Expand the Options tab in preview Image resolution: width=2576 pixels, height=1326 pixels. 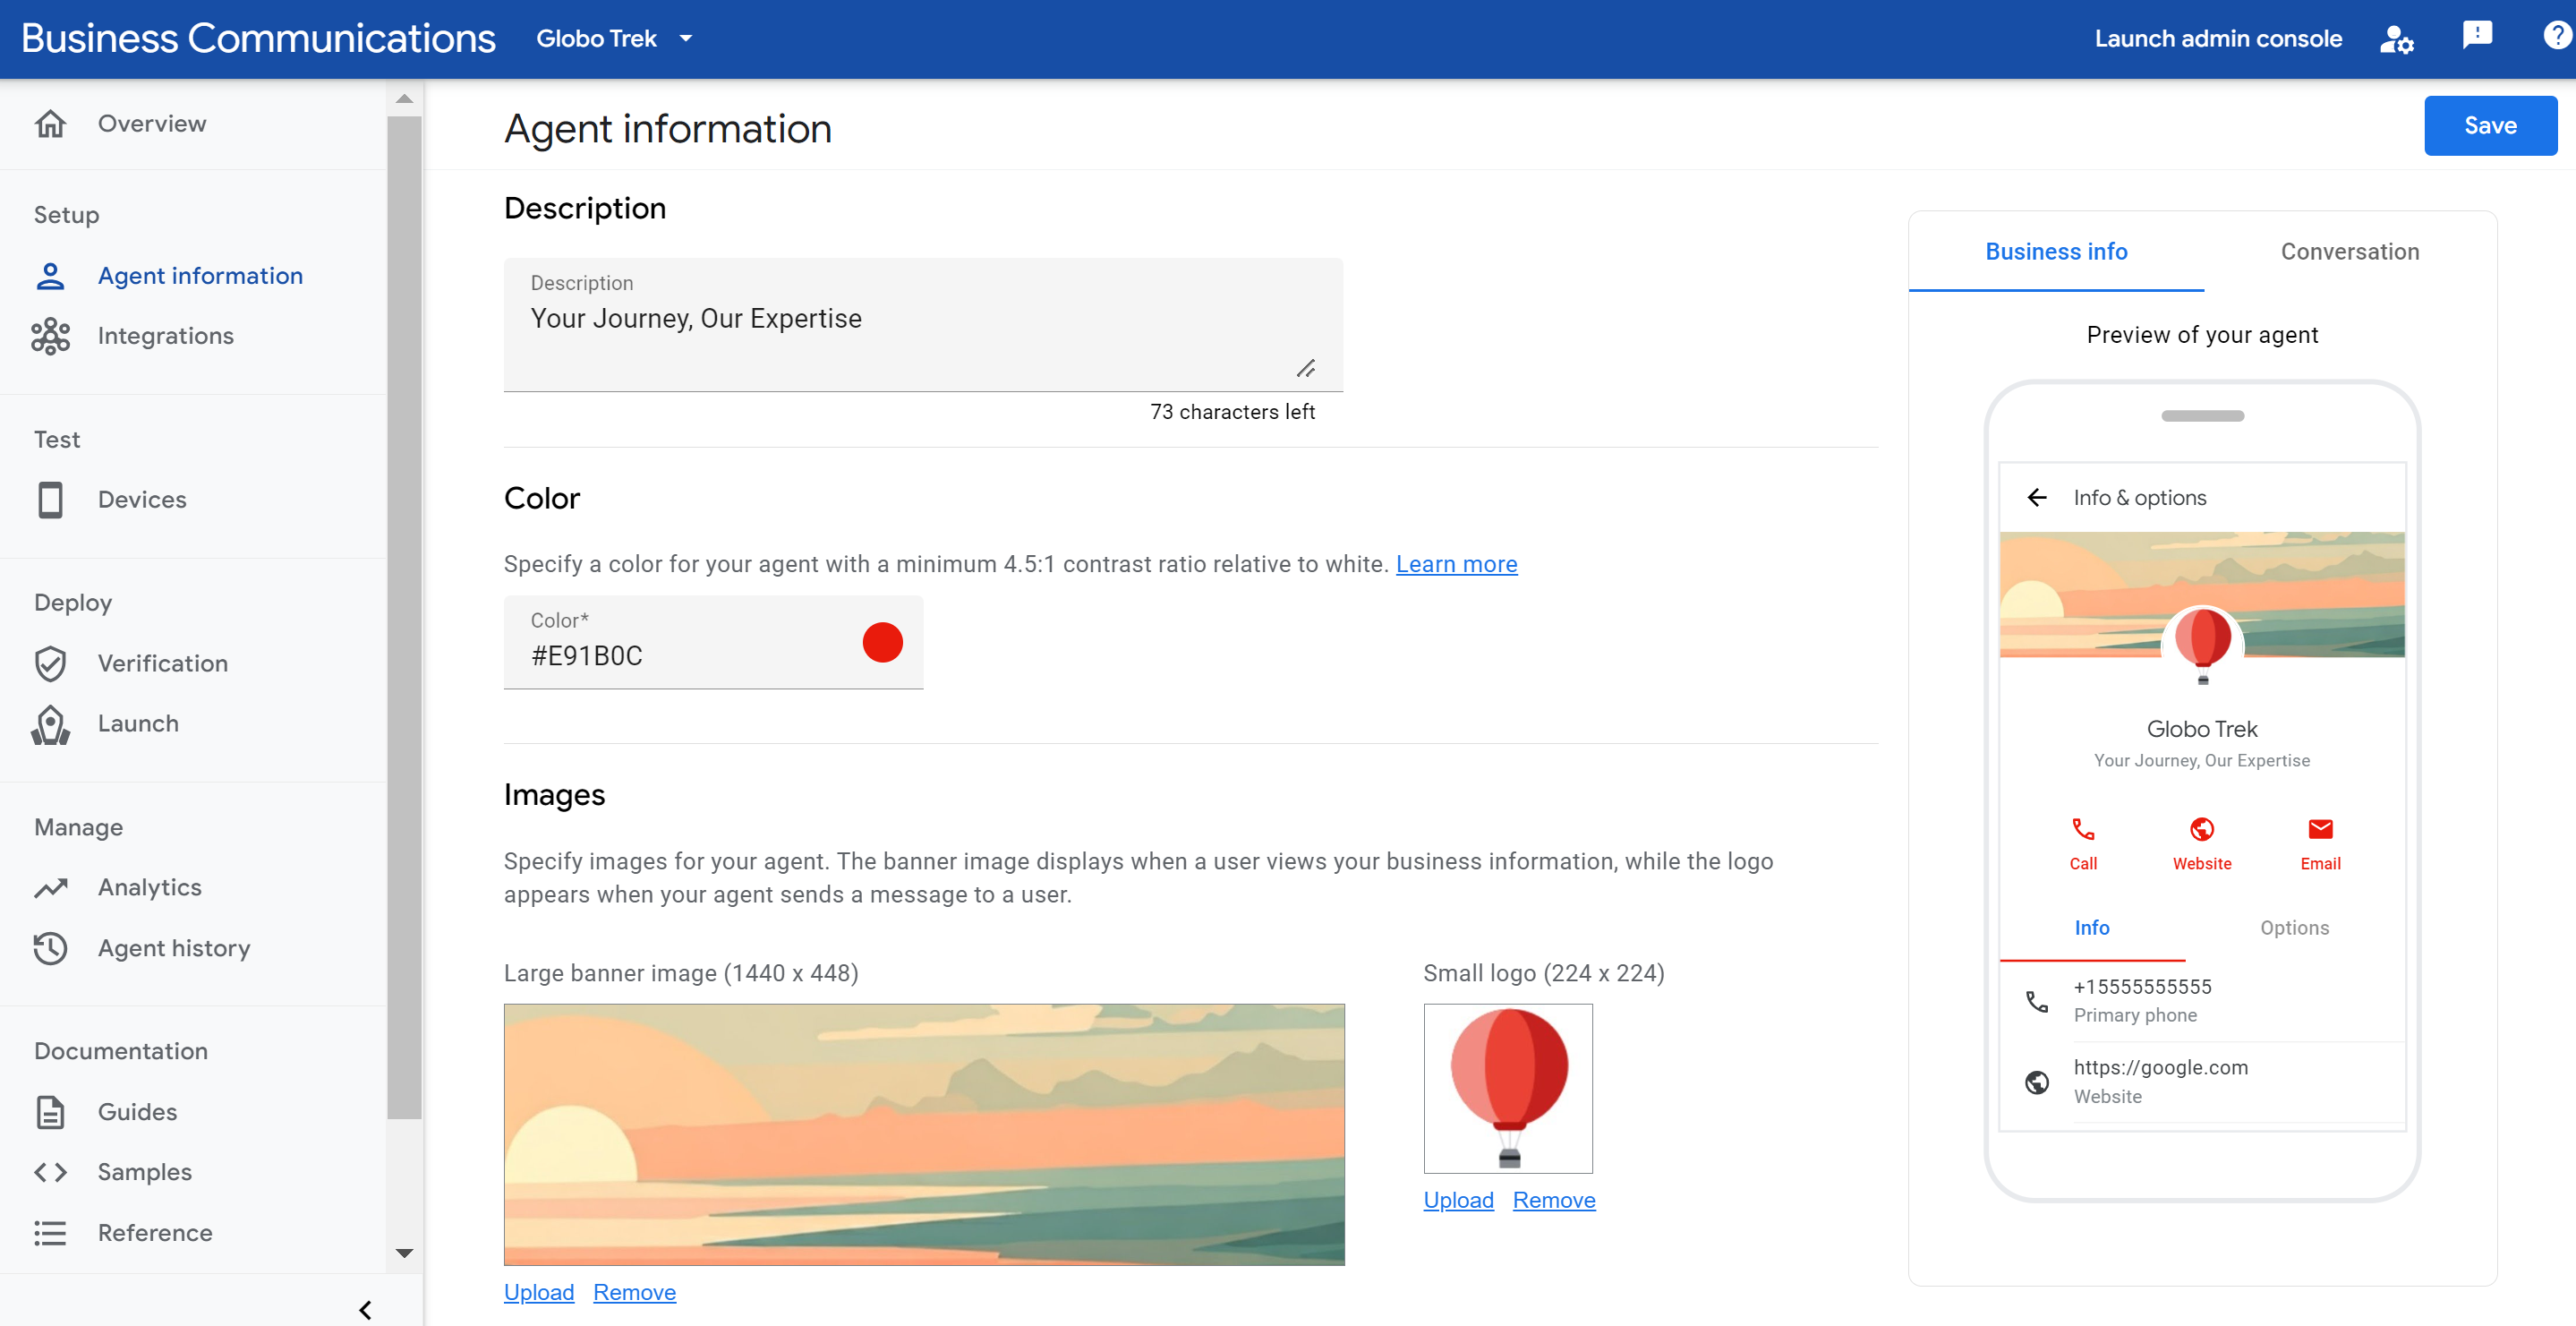tap(2296, 927)
